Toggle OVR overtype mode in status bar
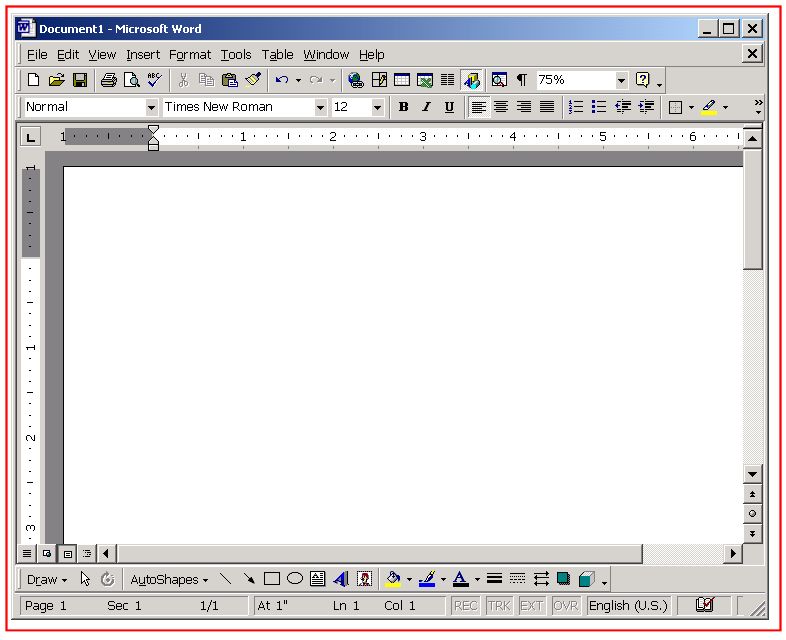The image size is (786, 640). click(x=566, y=605)
